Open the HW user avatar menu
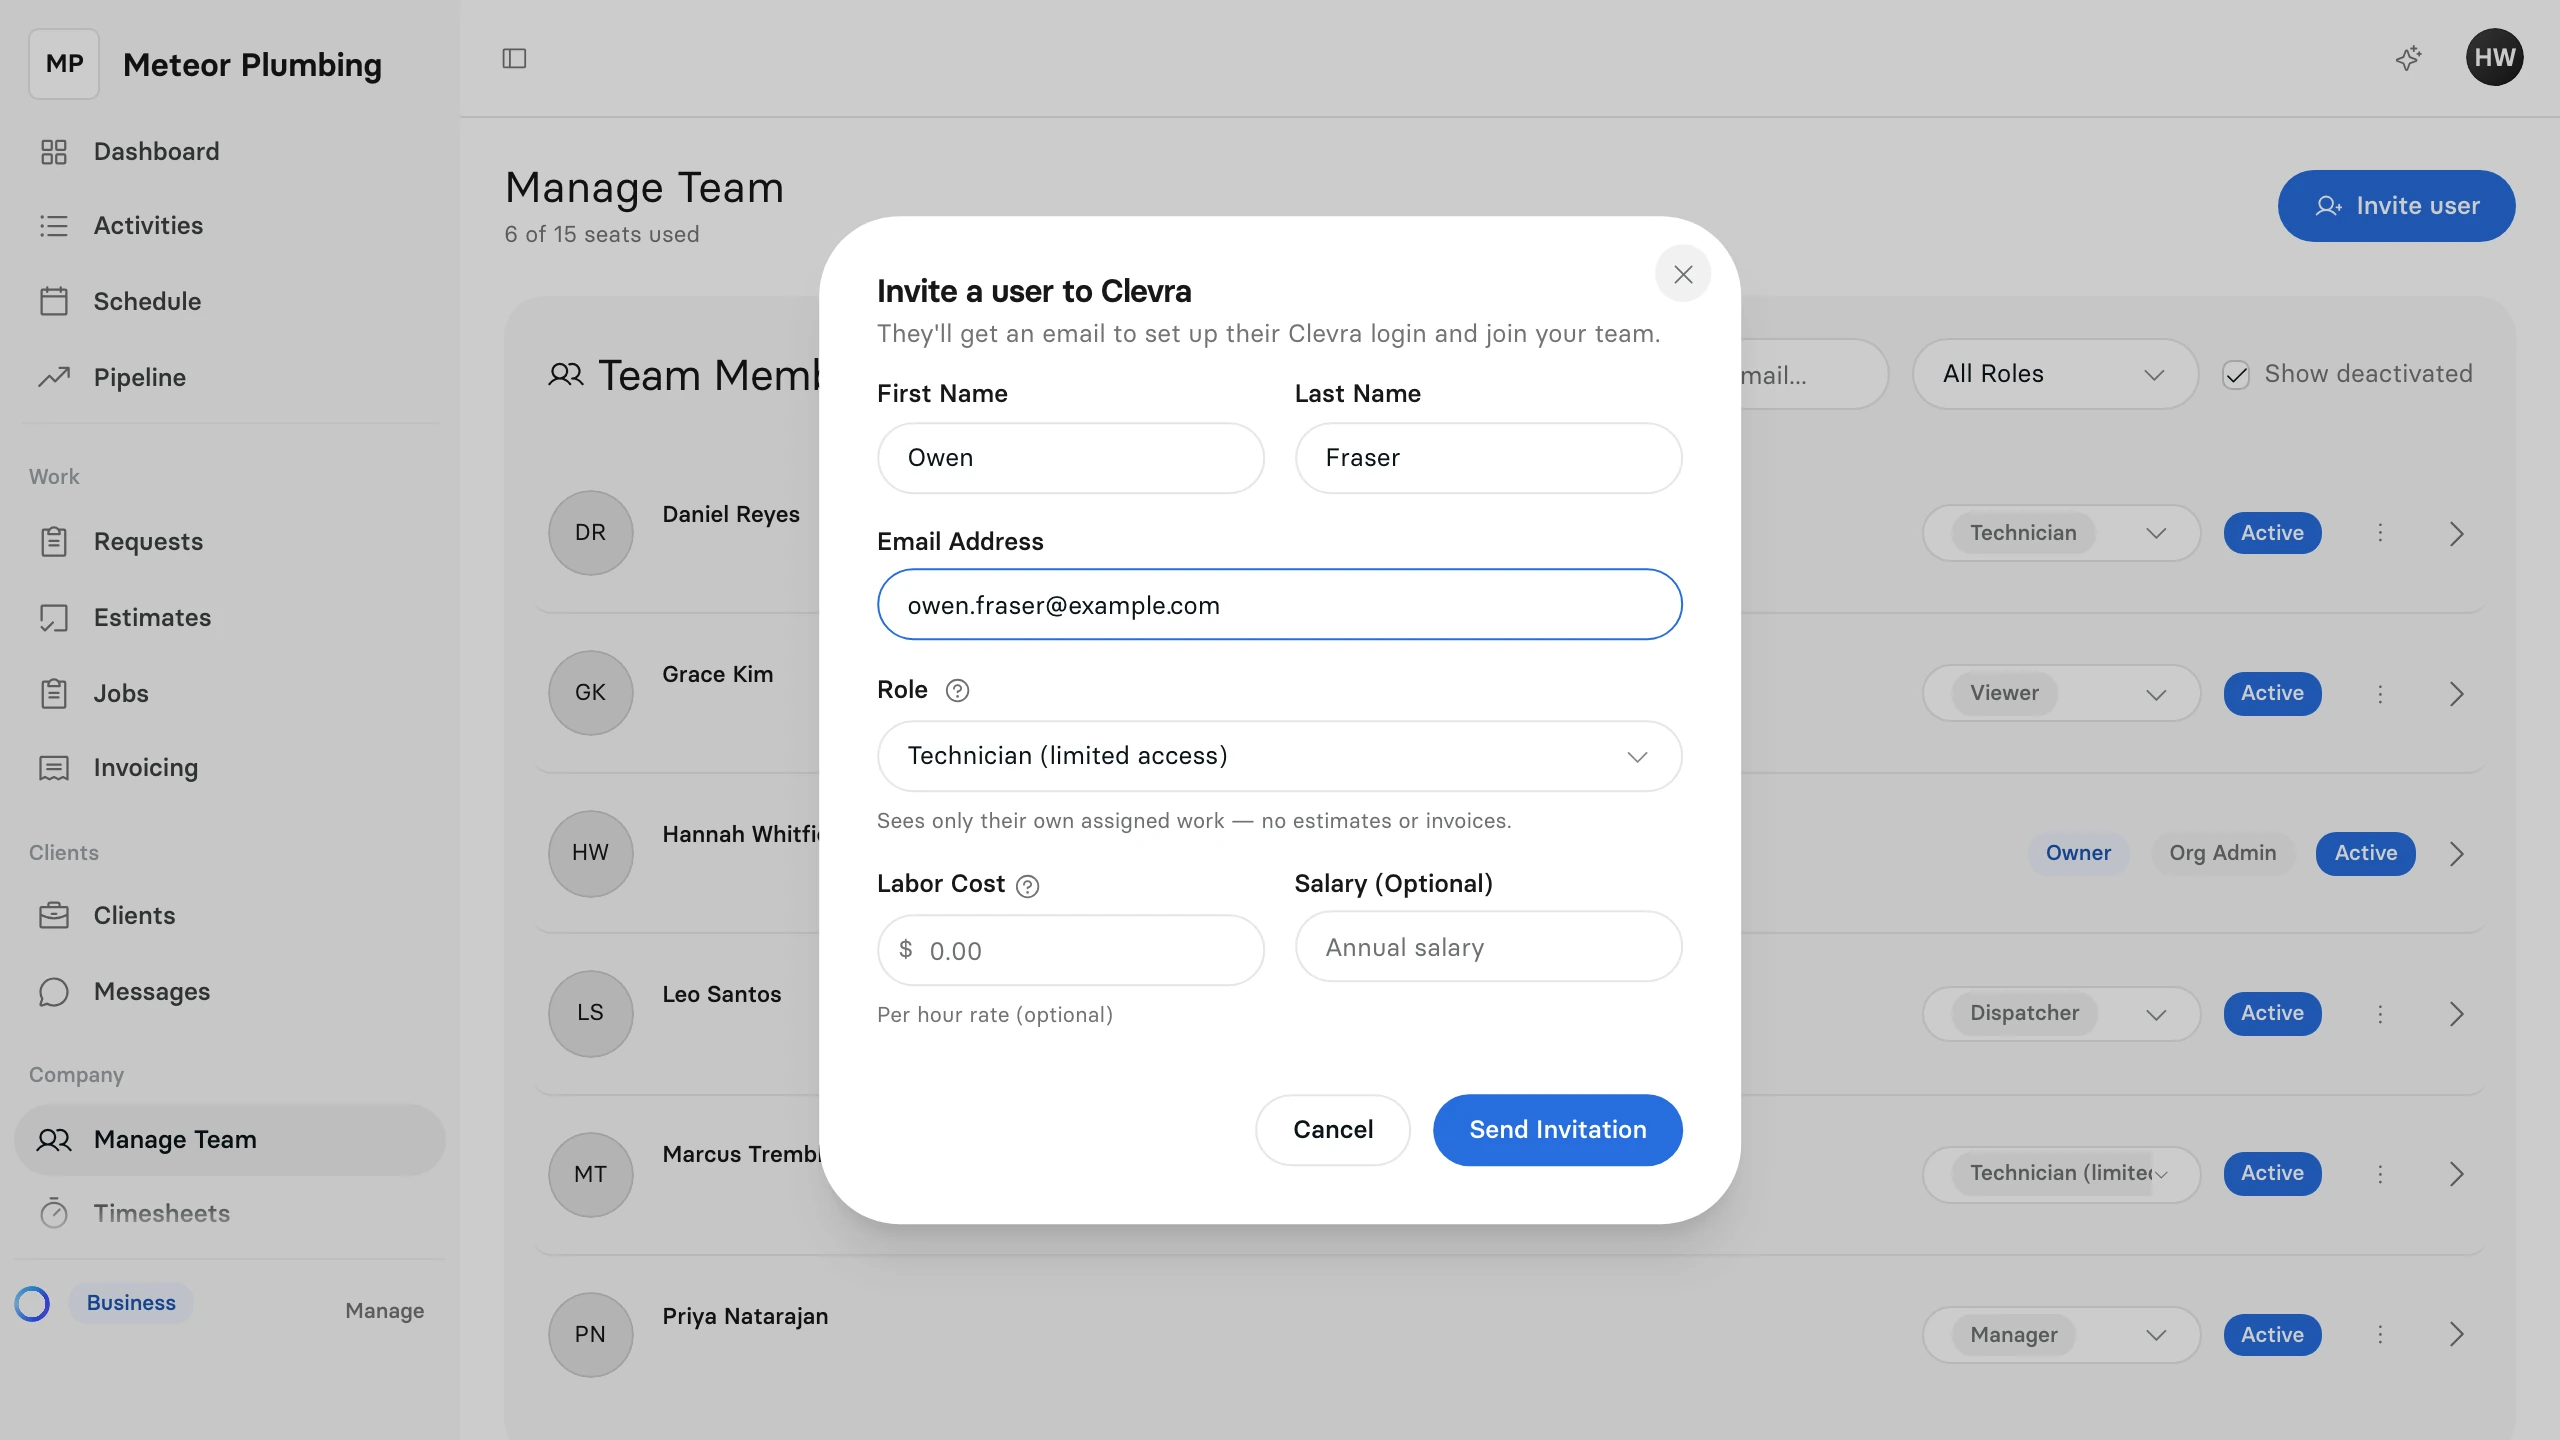This screenshot has height=1440, width=2560. tap(2494, 57)
